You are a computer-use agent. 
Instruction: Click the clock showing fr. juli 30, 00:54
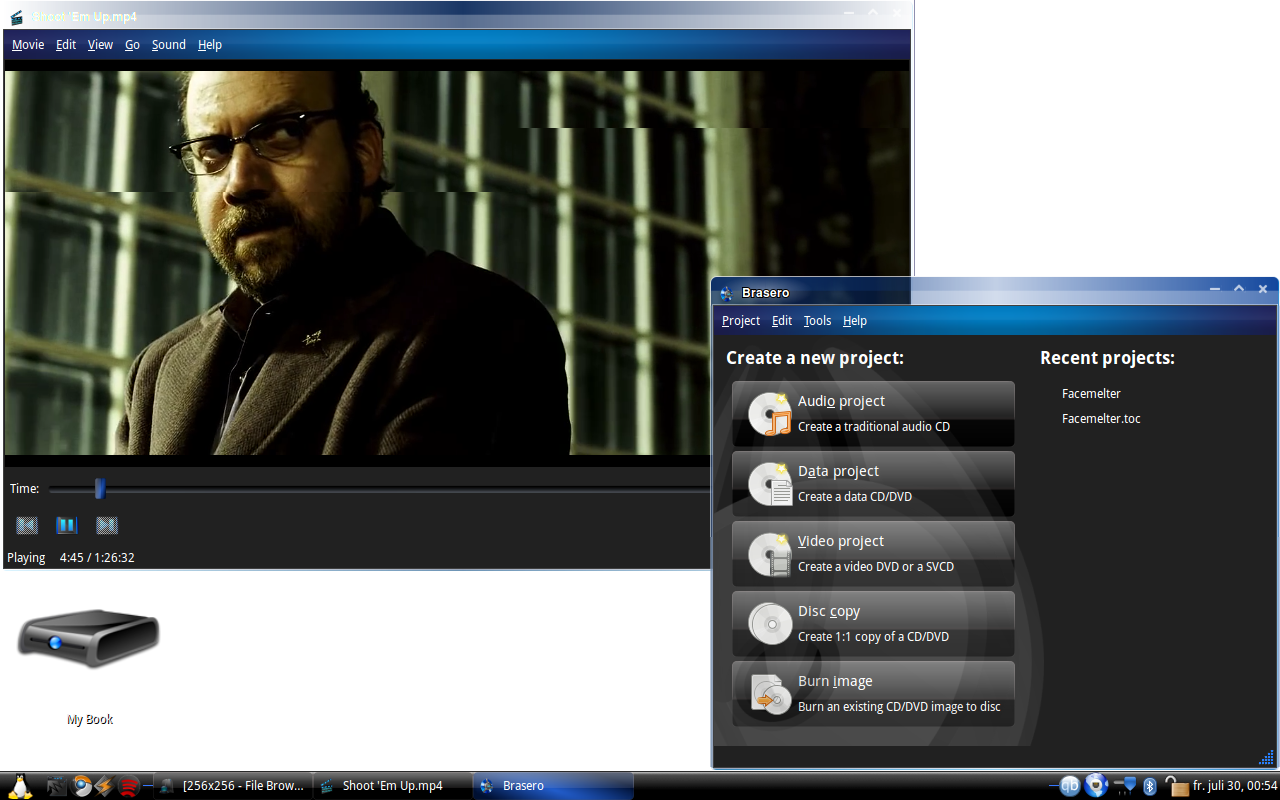coord(1235,786)
